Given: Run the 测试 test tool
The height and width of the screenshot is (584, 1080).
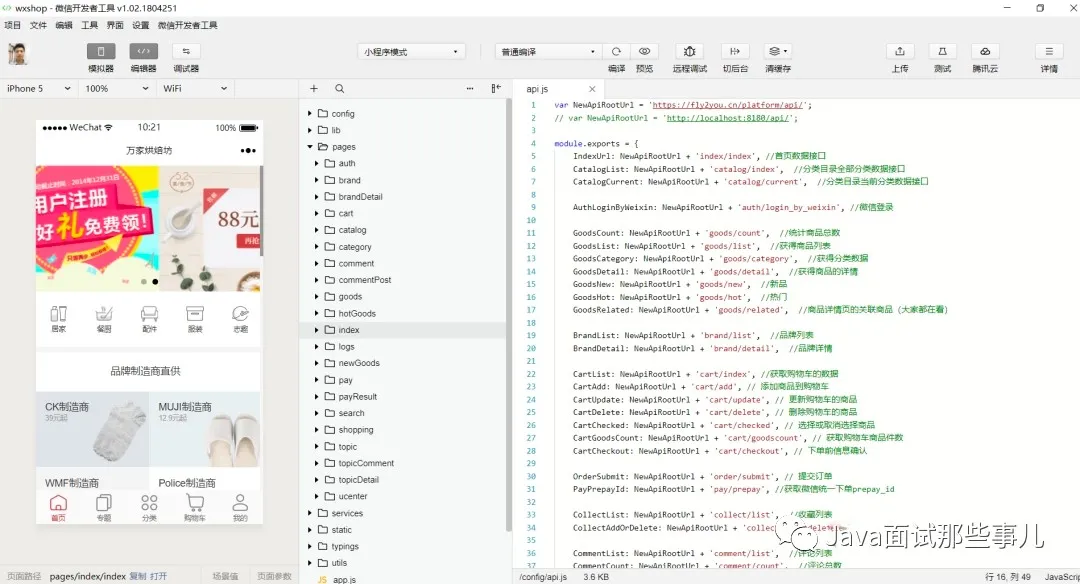Looking at the screenshot, I should (x=941, y=57).
